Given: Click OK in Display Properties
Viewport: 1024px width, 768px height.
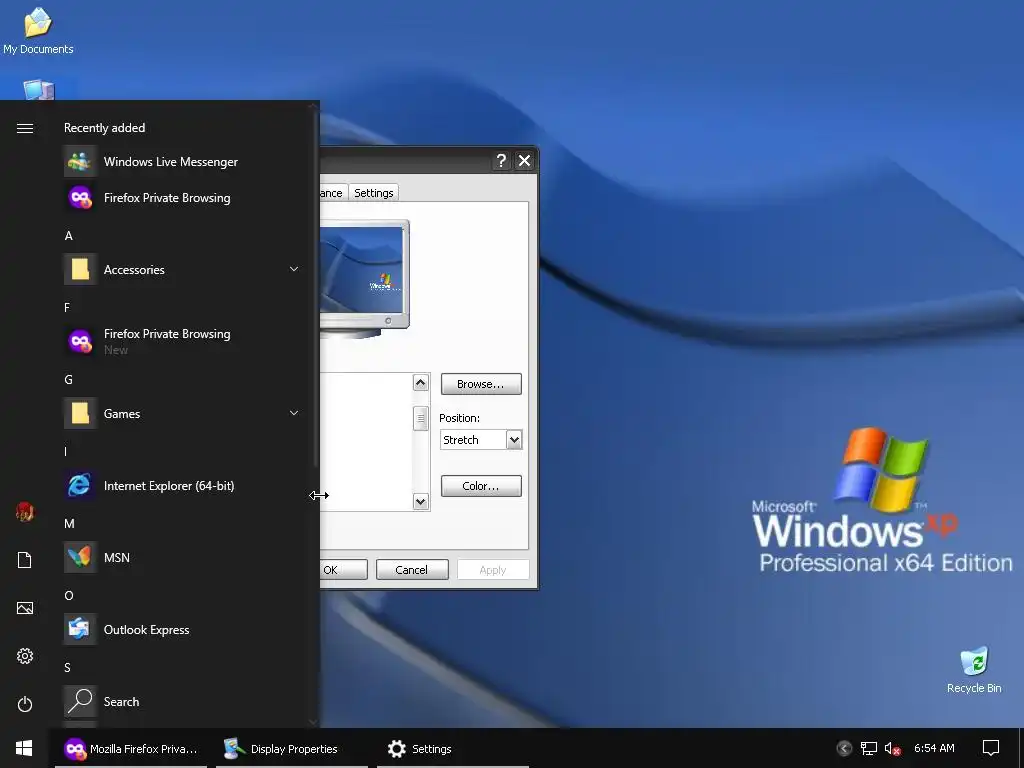Looking at the screenshot, I should tap(344, 569).
